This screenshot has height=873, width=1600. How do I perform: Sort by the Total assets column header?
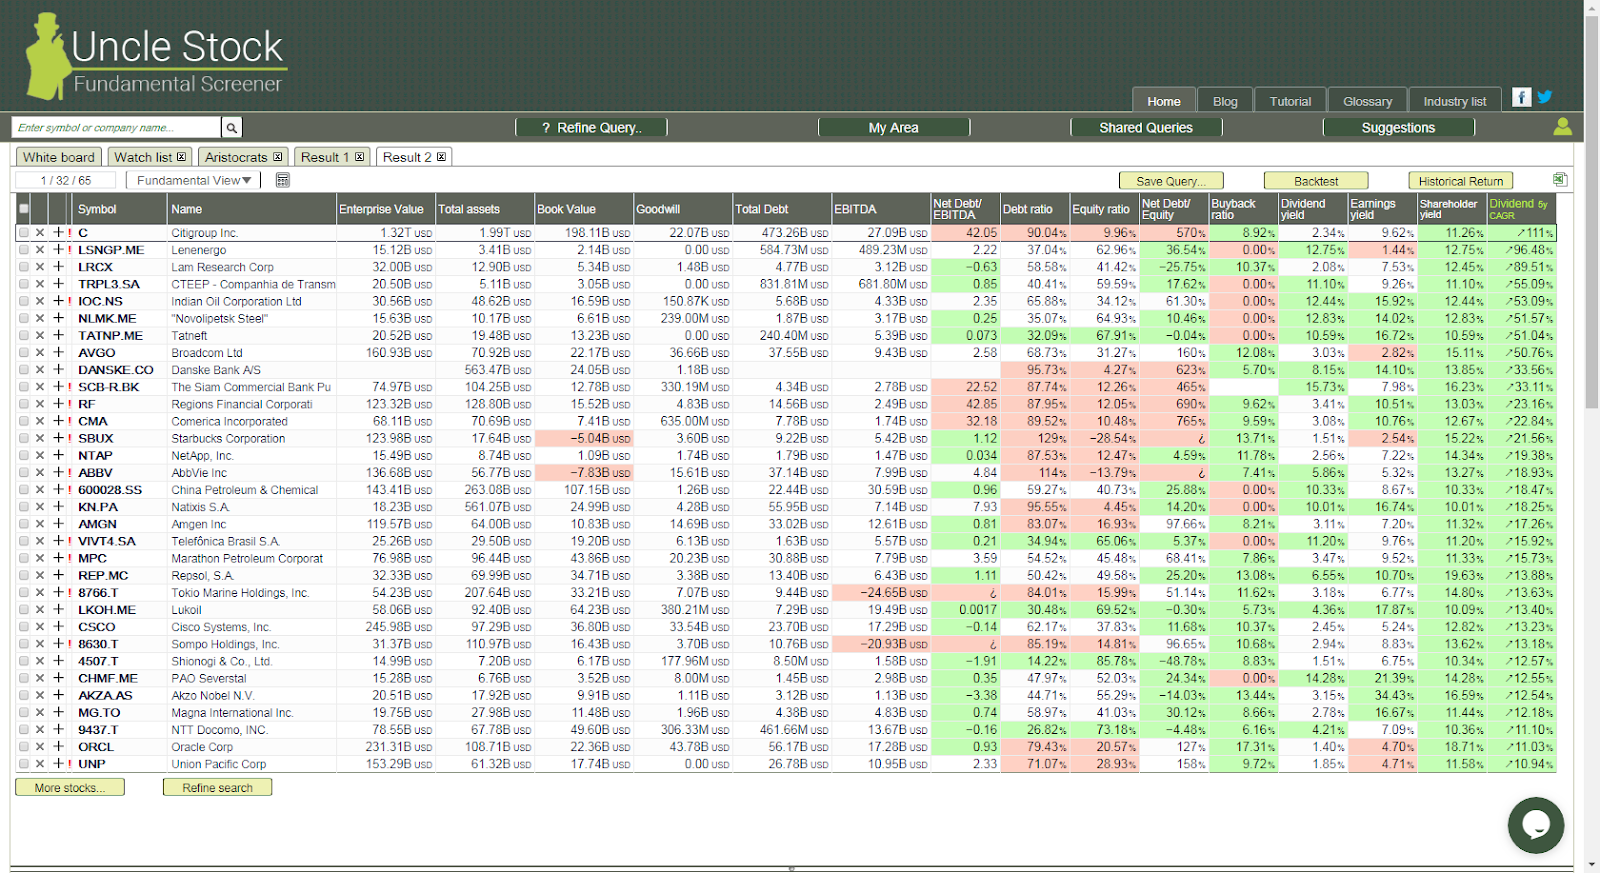coord(485,209)
